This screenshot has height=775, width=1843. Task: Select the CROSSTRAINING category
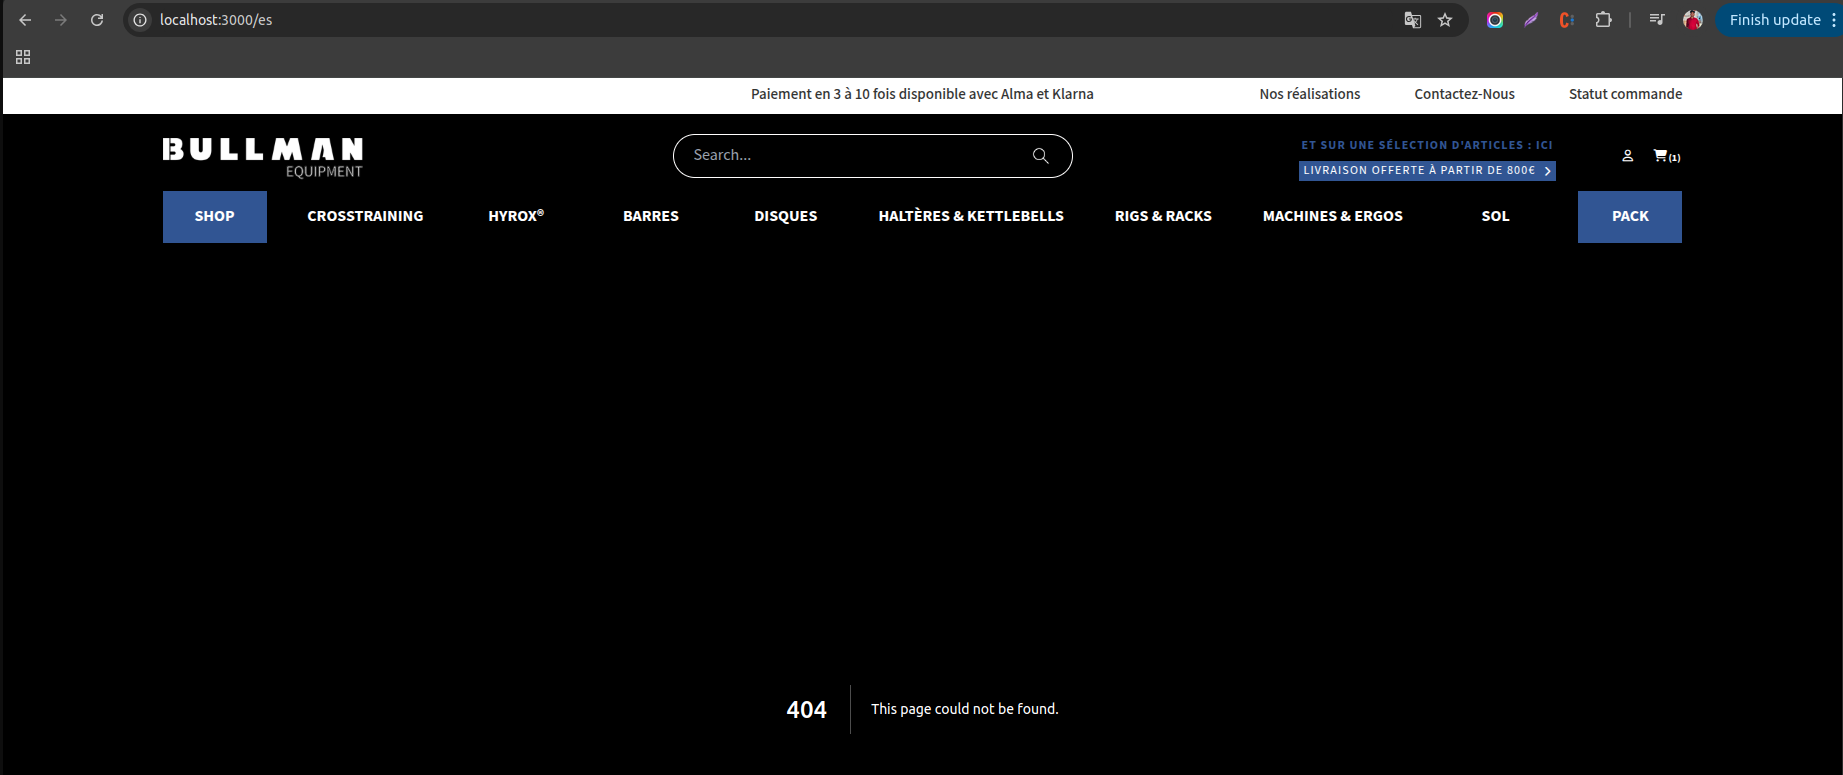[x=365, y=216]
